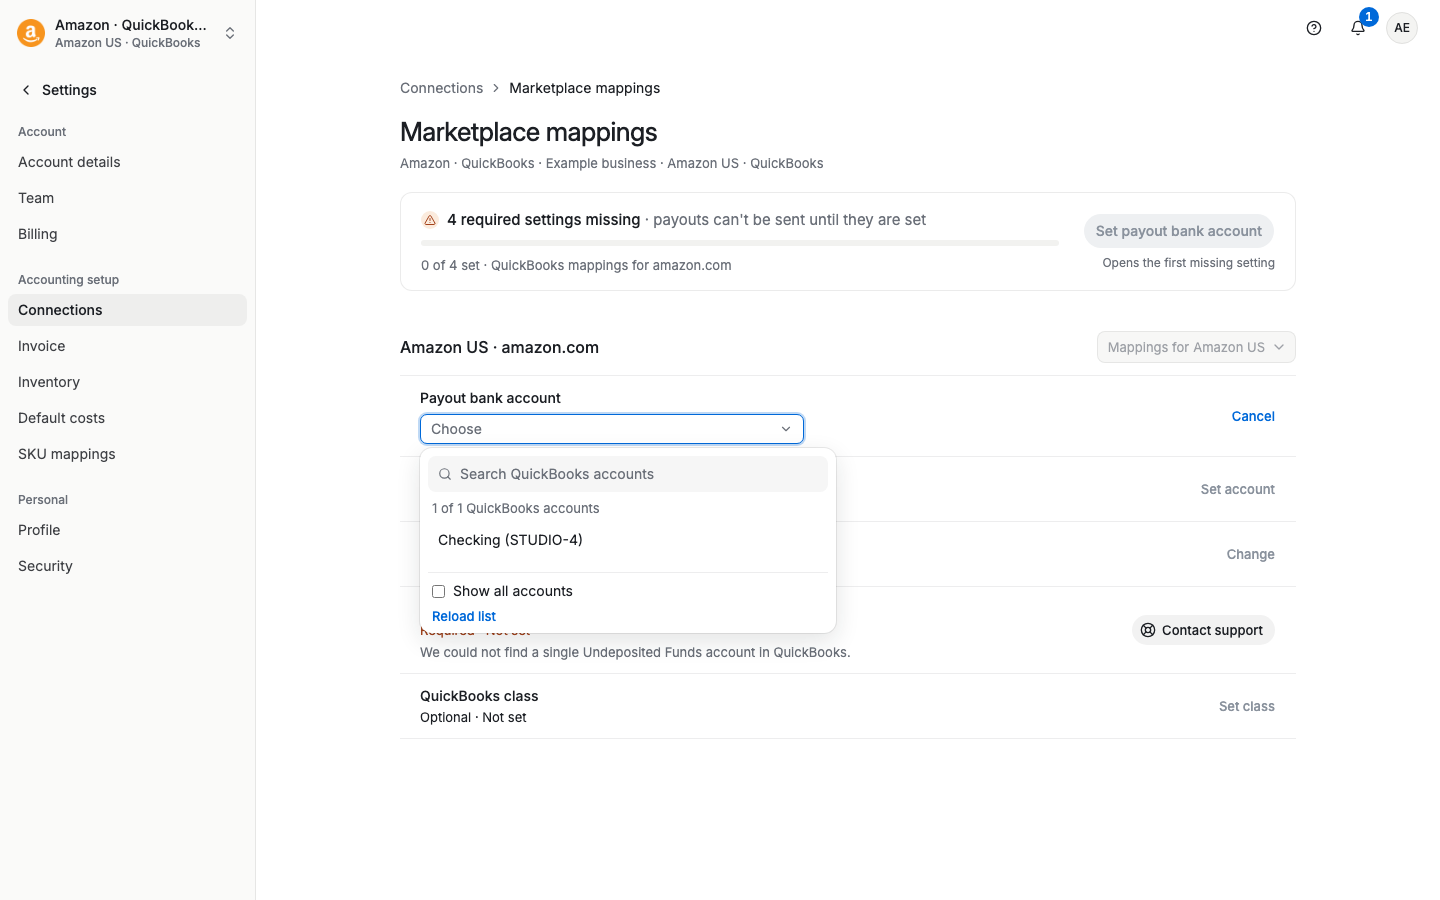
Task: Open Account details settings page
Action: (x=127, y=162)
